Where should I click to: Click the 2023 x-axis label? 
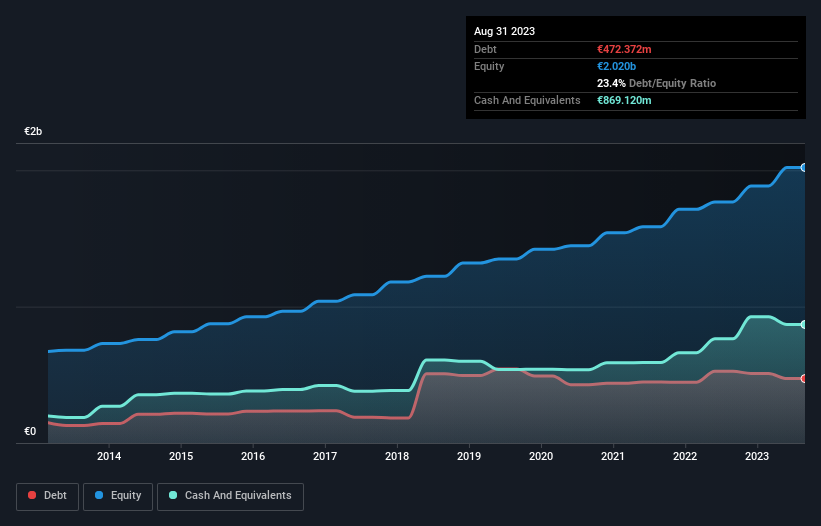click(x=757, y=456)
